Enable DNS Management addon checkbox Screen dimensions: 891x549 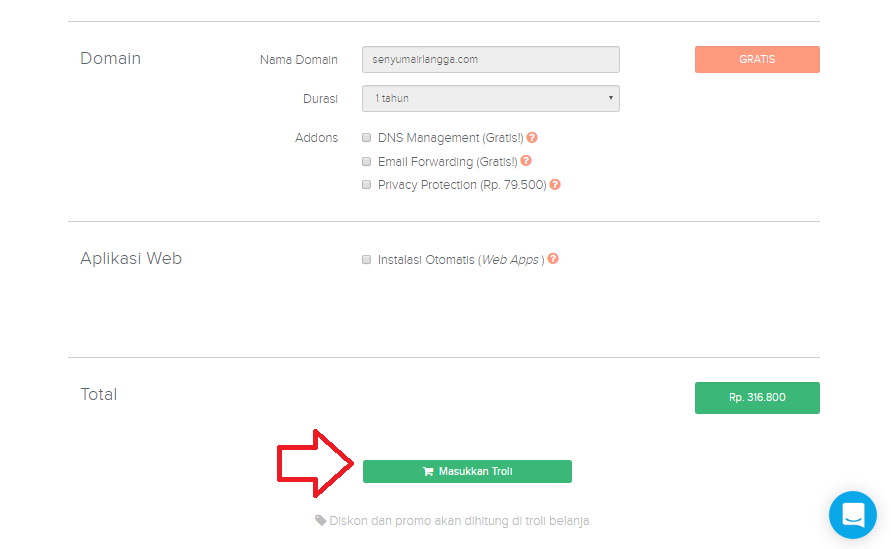367,138
